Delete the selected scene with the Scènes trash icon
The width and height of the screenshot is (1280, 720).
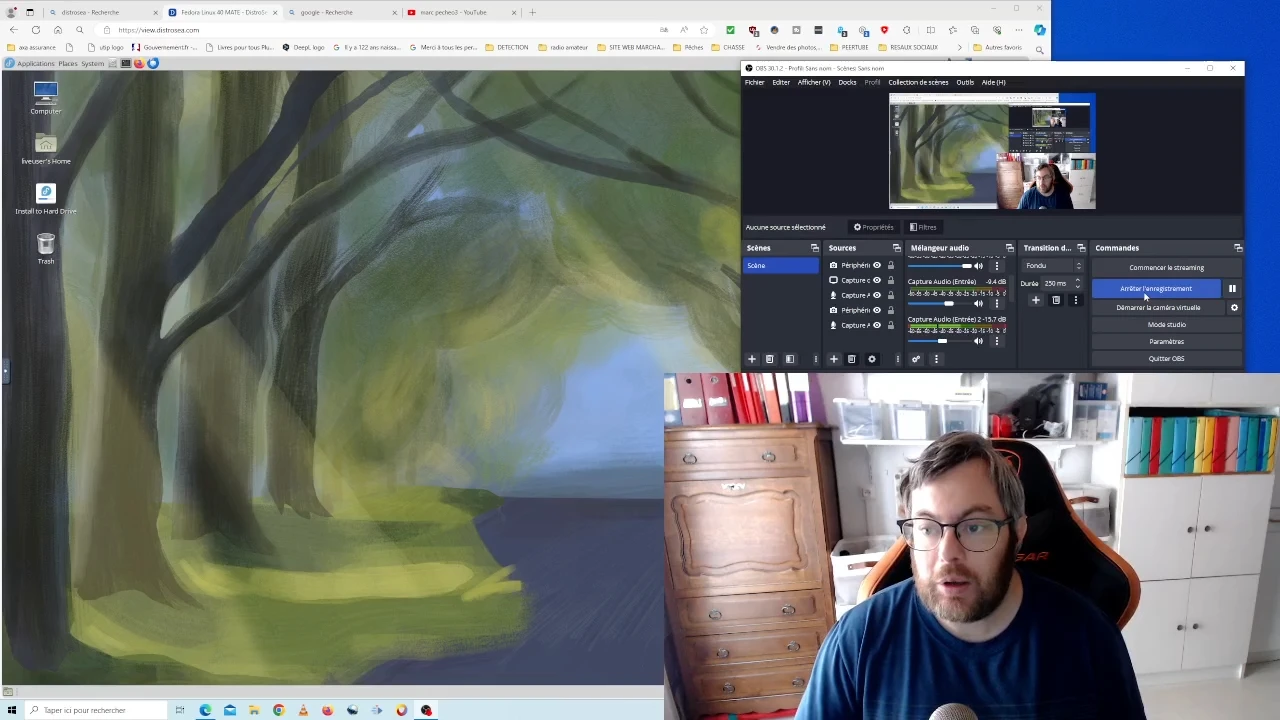(x=770, y=359)
